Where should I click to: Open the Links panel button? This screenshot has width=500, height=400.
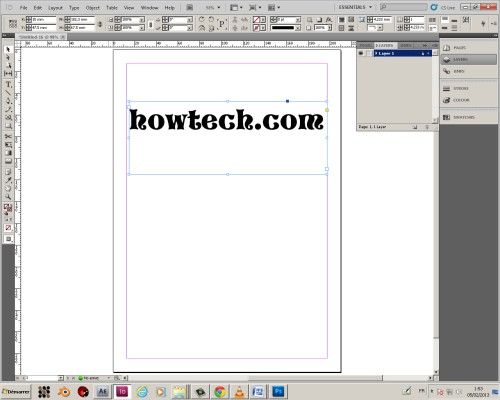(x=468, y=71)
